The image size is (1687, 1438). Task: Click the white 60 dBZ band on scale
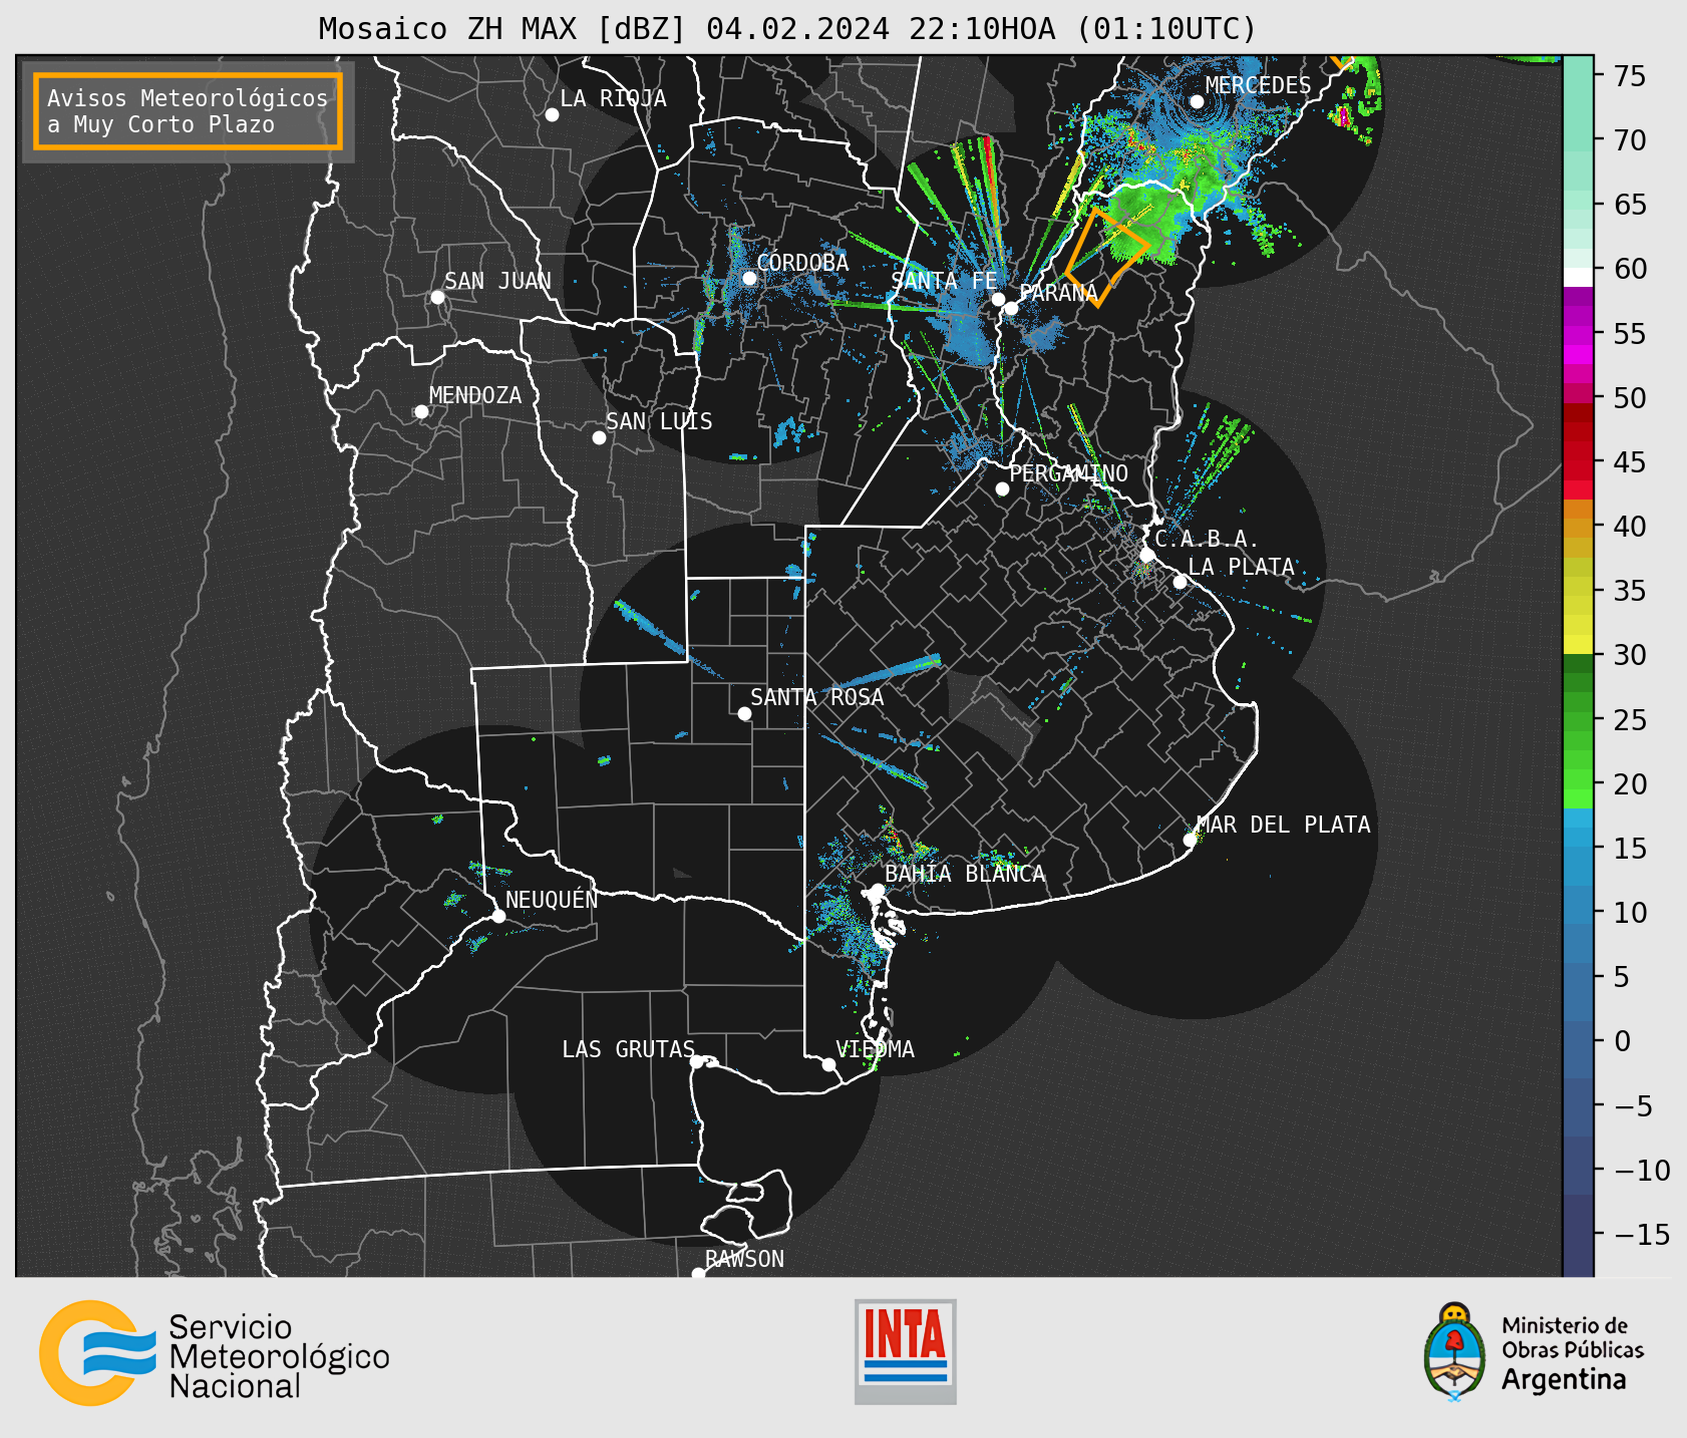click(1578, 276)
